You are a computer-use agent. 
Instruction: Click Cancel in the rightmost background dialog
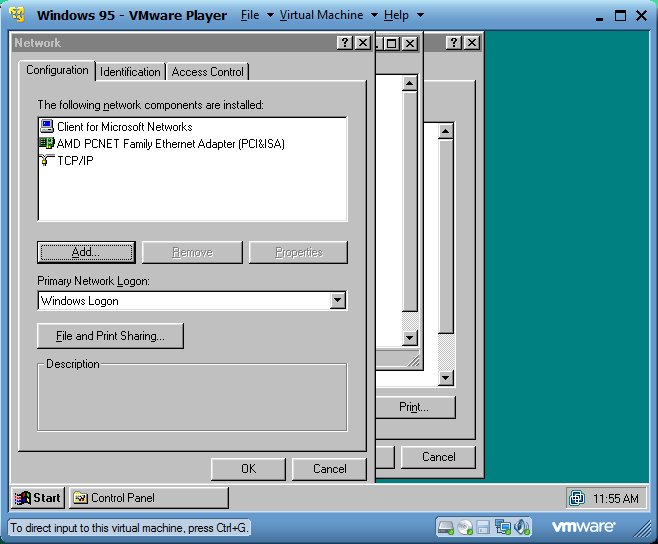pyautogui.click(x=439, y=457)
